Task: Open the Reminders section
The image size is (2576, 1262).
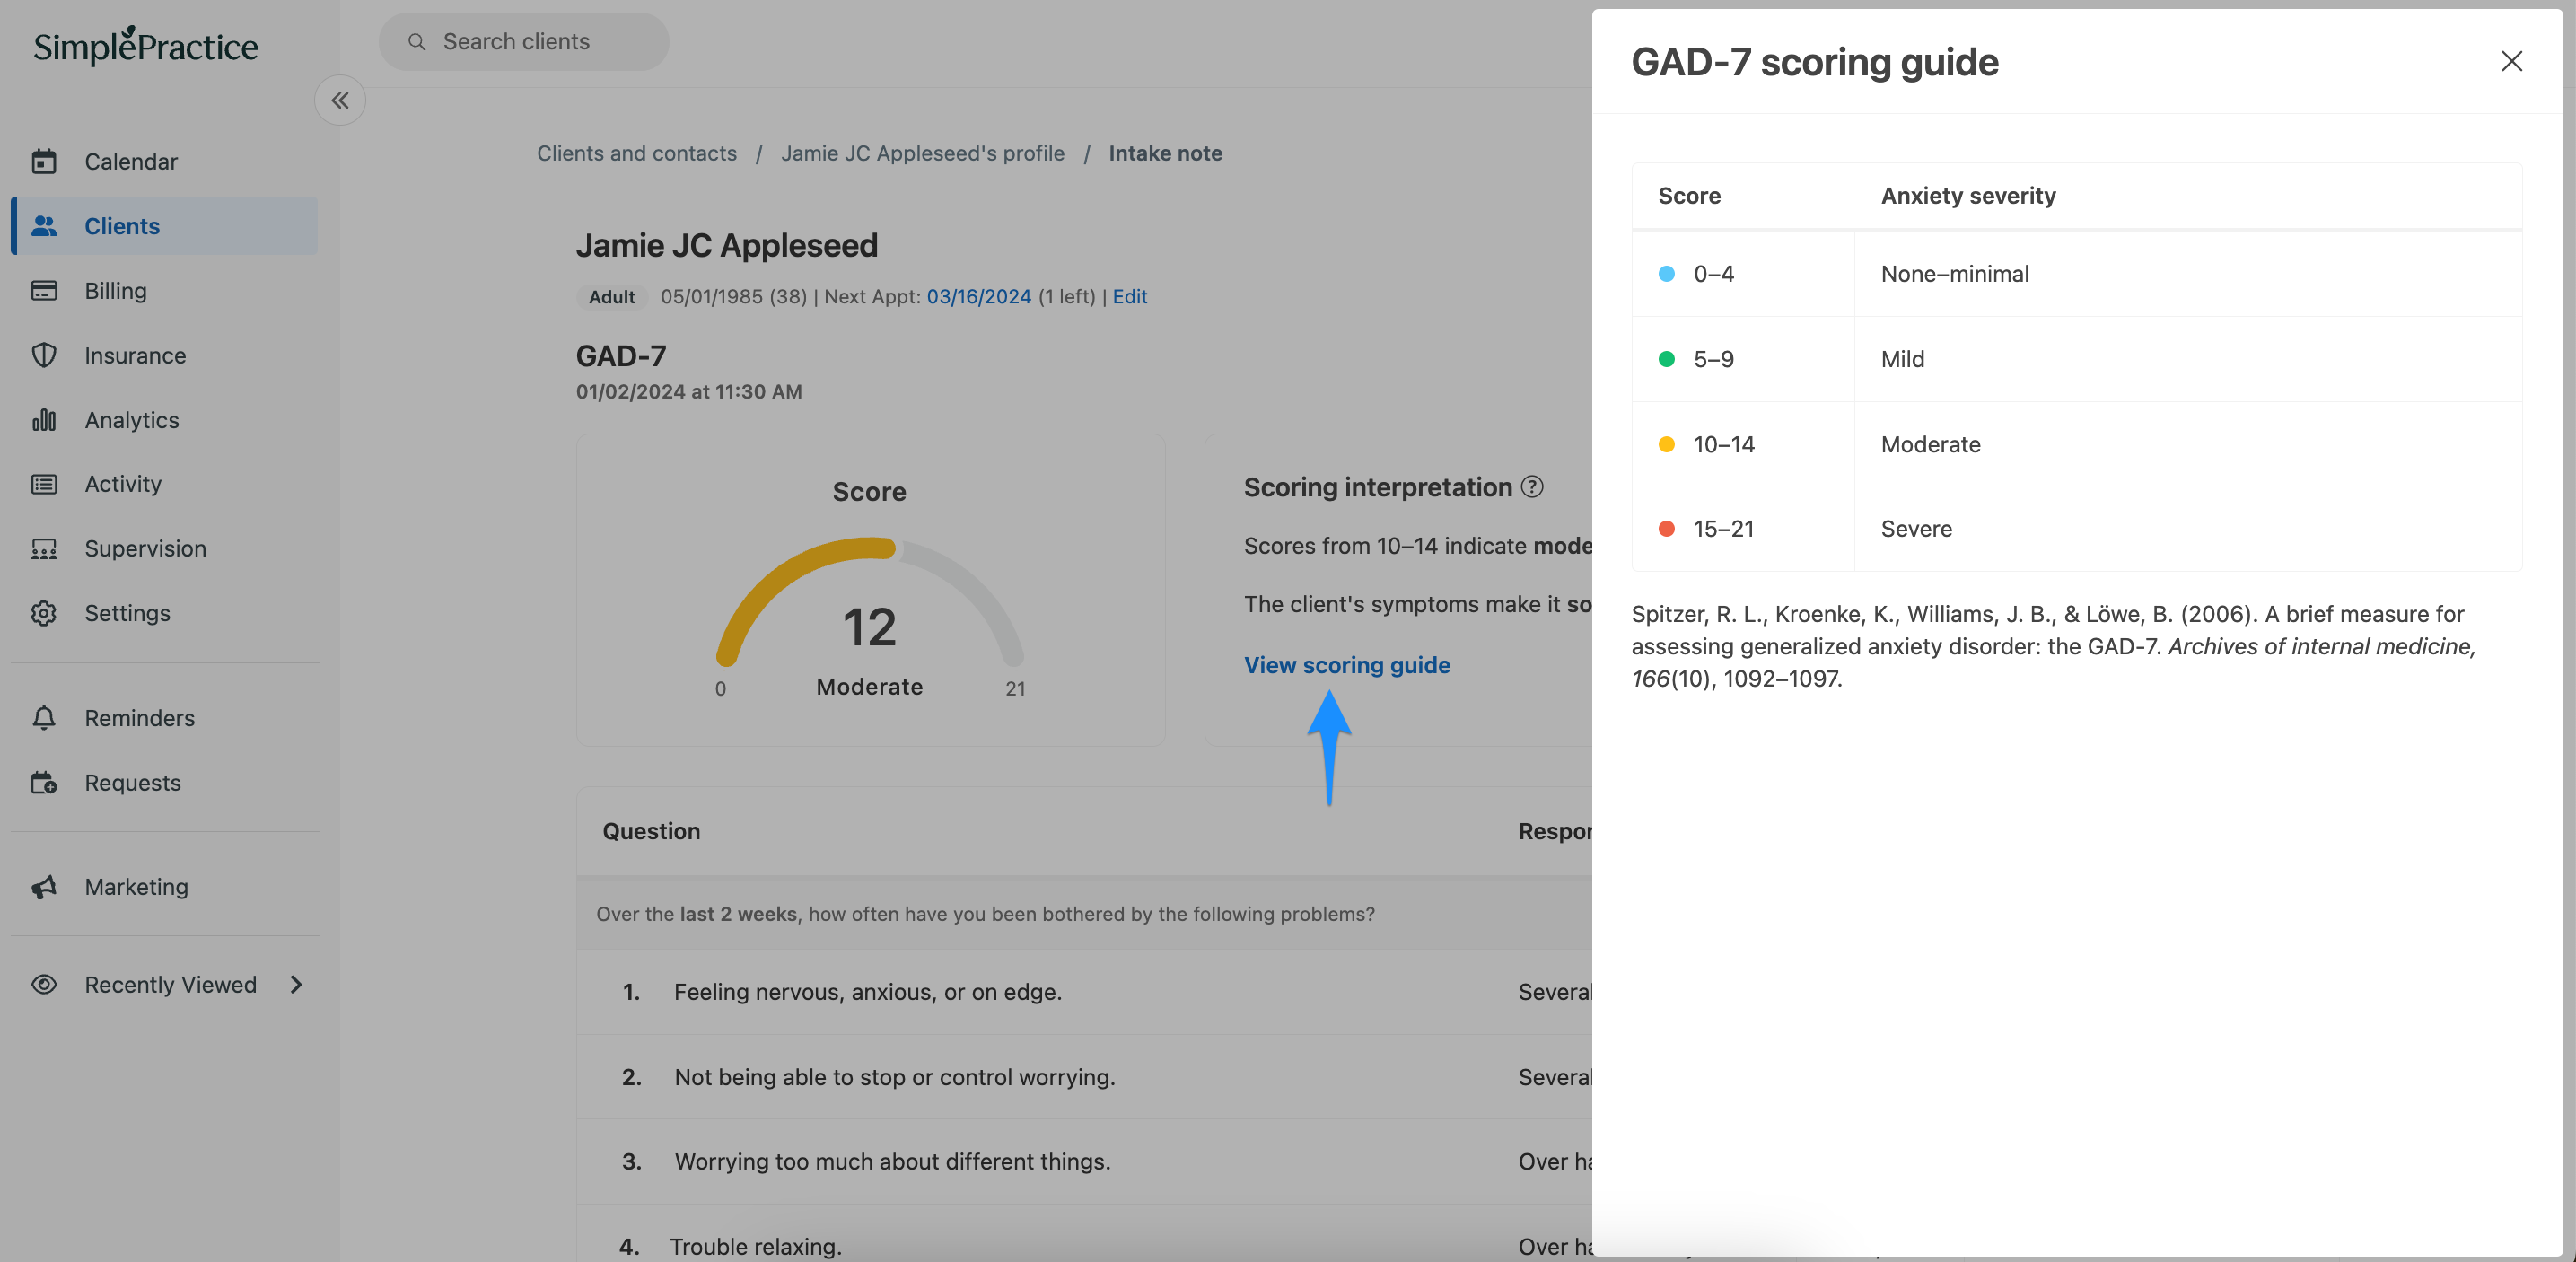Action: 165,718
